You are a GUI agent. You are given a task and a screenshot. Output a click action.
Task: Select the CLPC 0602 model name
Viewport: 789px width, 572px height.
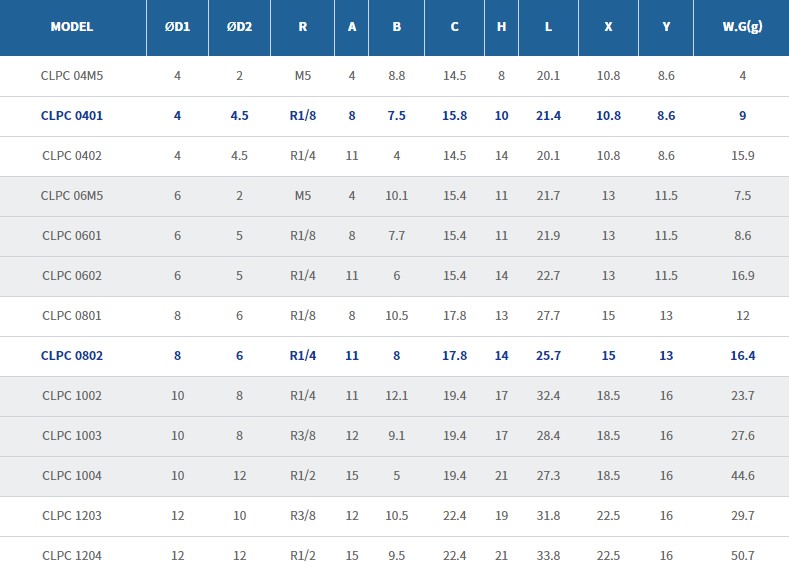click(x=72, y=276)
